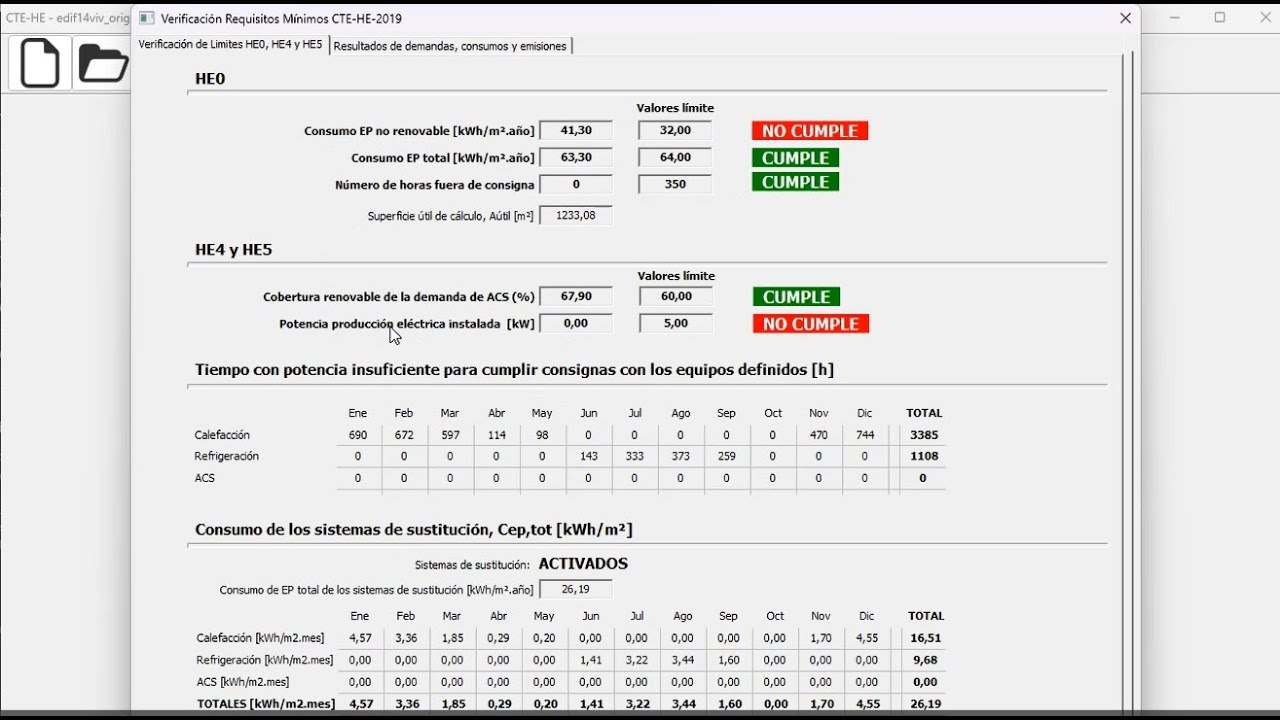Click the new document icon in CTE-HE toolbar

40,63
